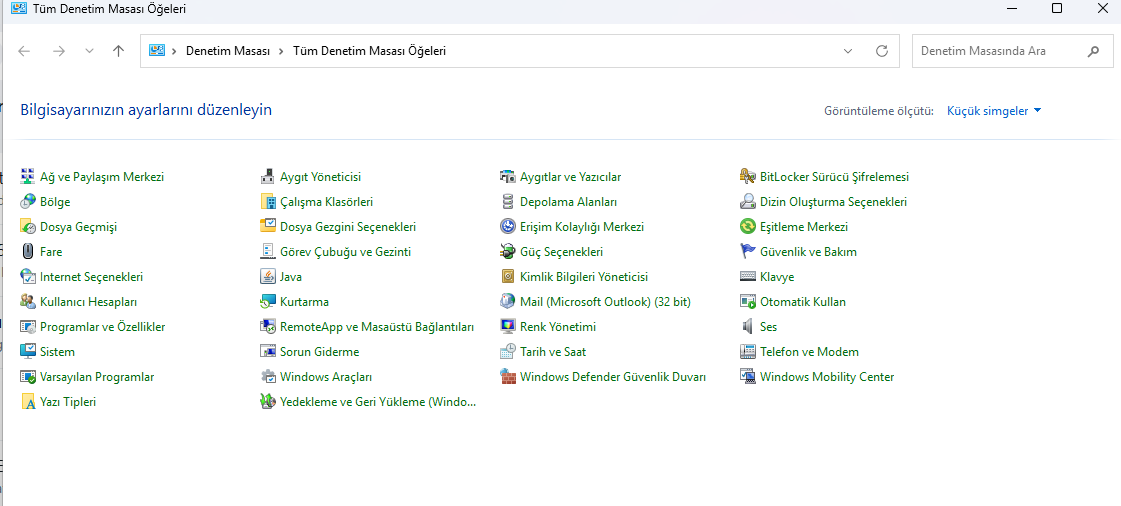Viewport: 1121px width, 506px height.
Task: Click the Güç Seçenekleri icon
Action: point(508,252)
